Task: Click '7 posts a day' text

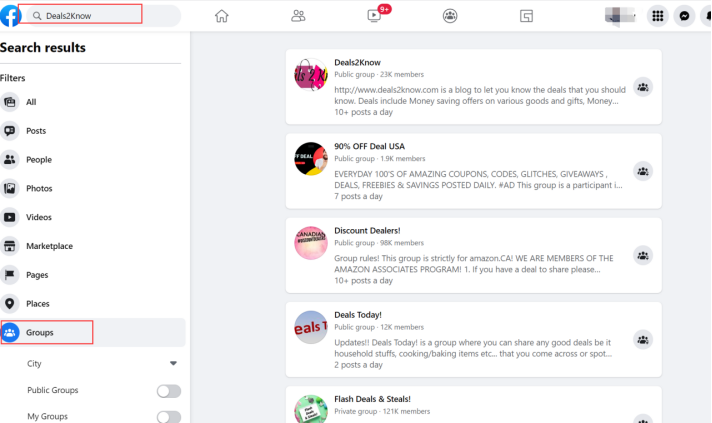Action: [x=358, y=197]
